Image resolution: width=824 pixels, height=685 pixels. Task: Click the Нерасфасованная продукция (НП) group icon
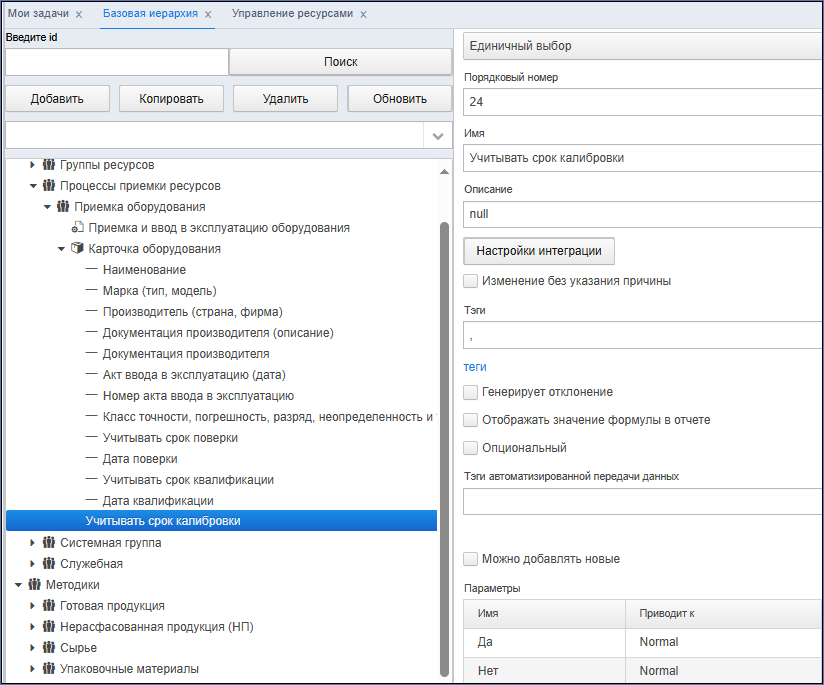coord(49,627)
